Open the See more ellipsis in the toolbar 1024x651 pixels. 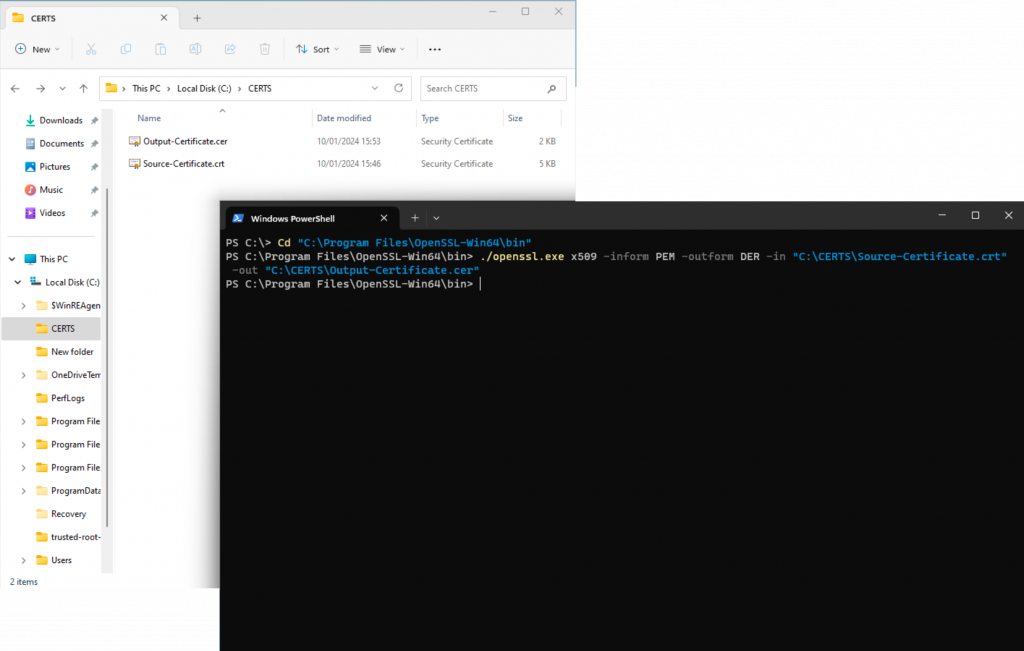coord(435,49)
